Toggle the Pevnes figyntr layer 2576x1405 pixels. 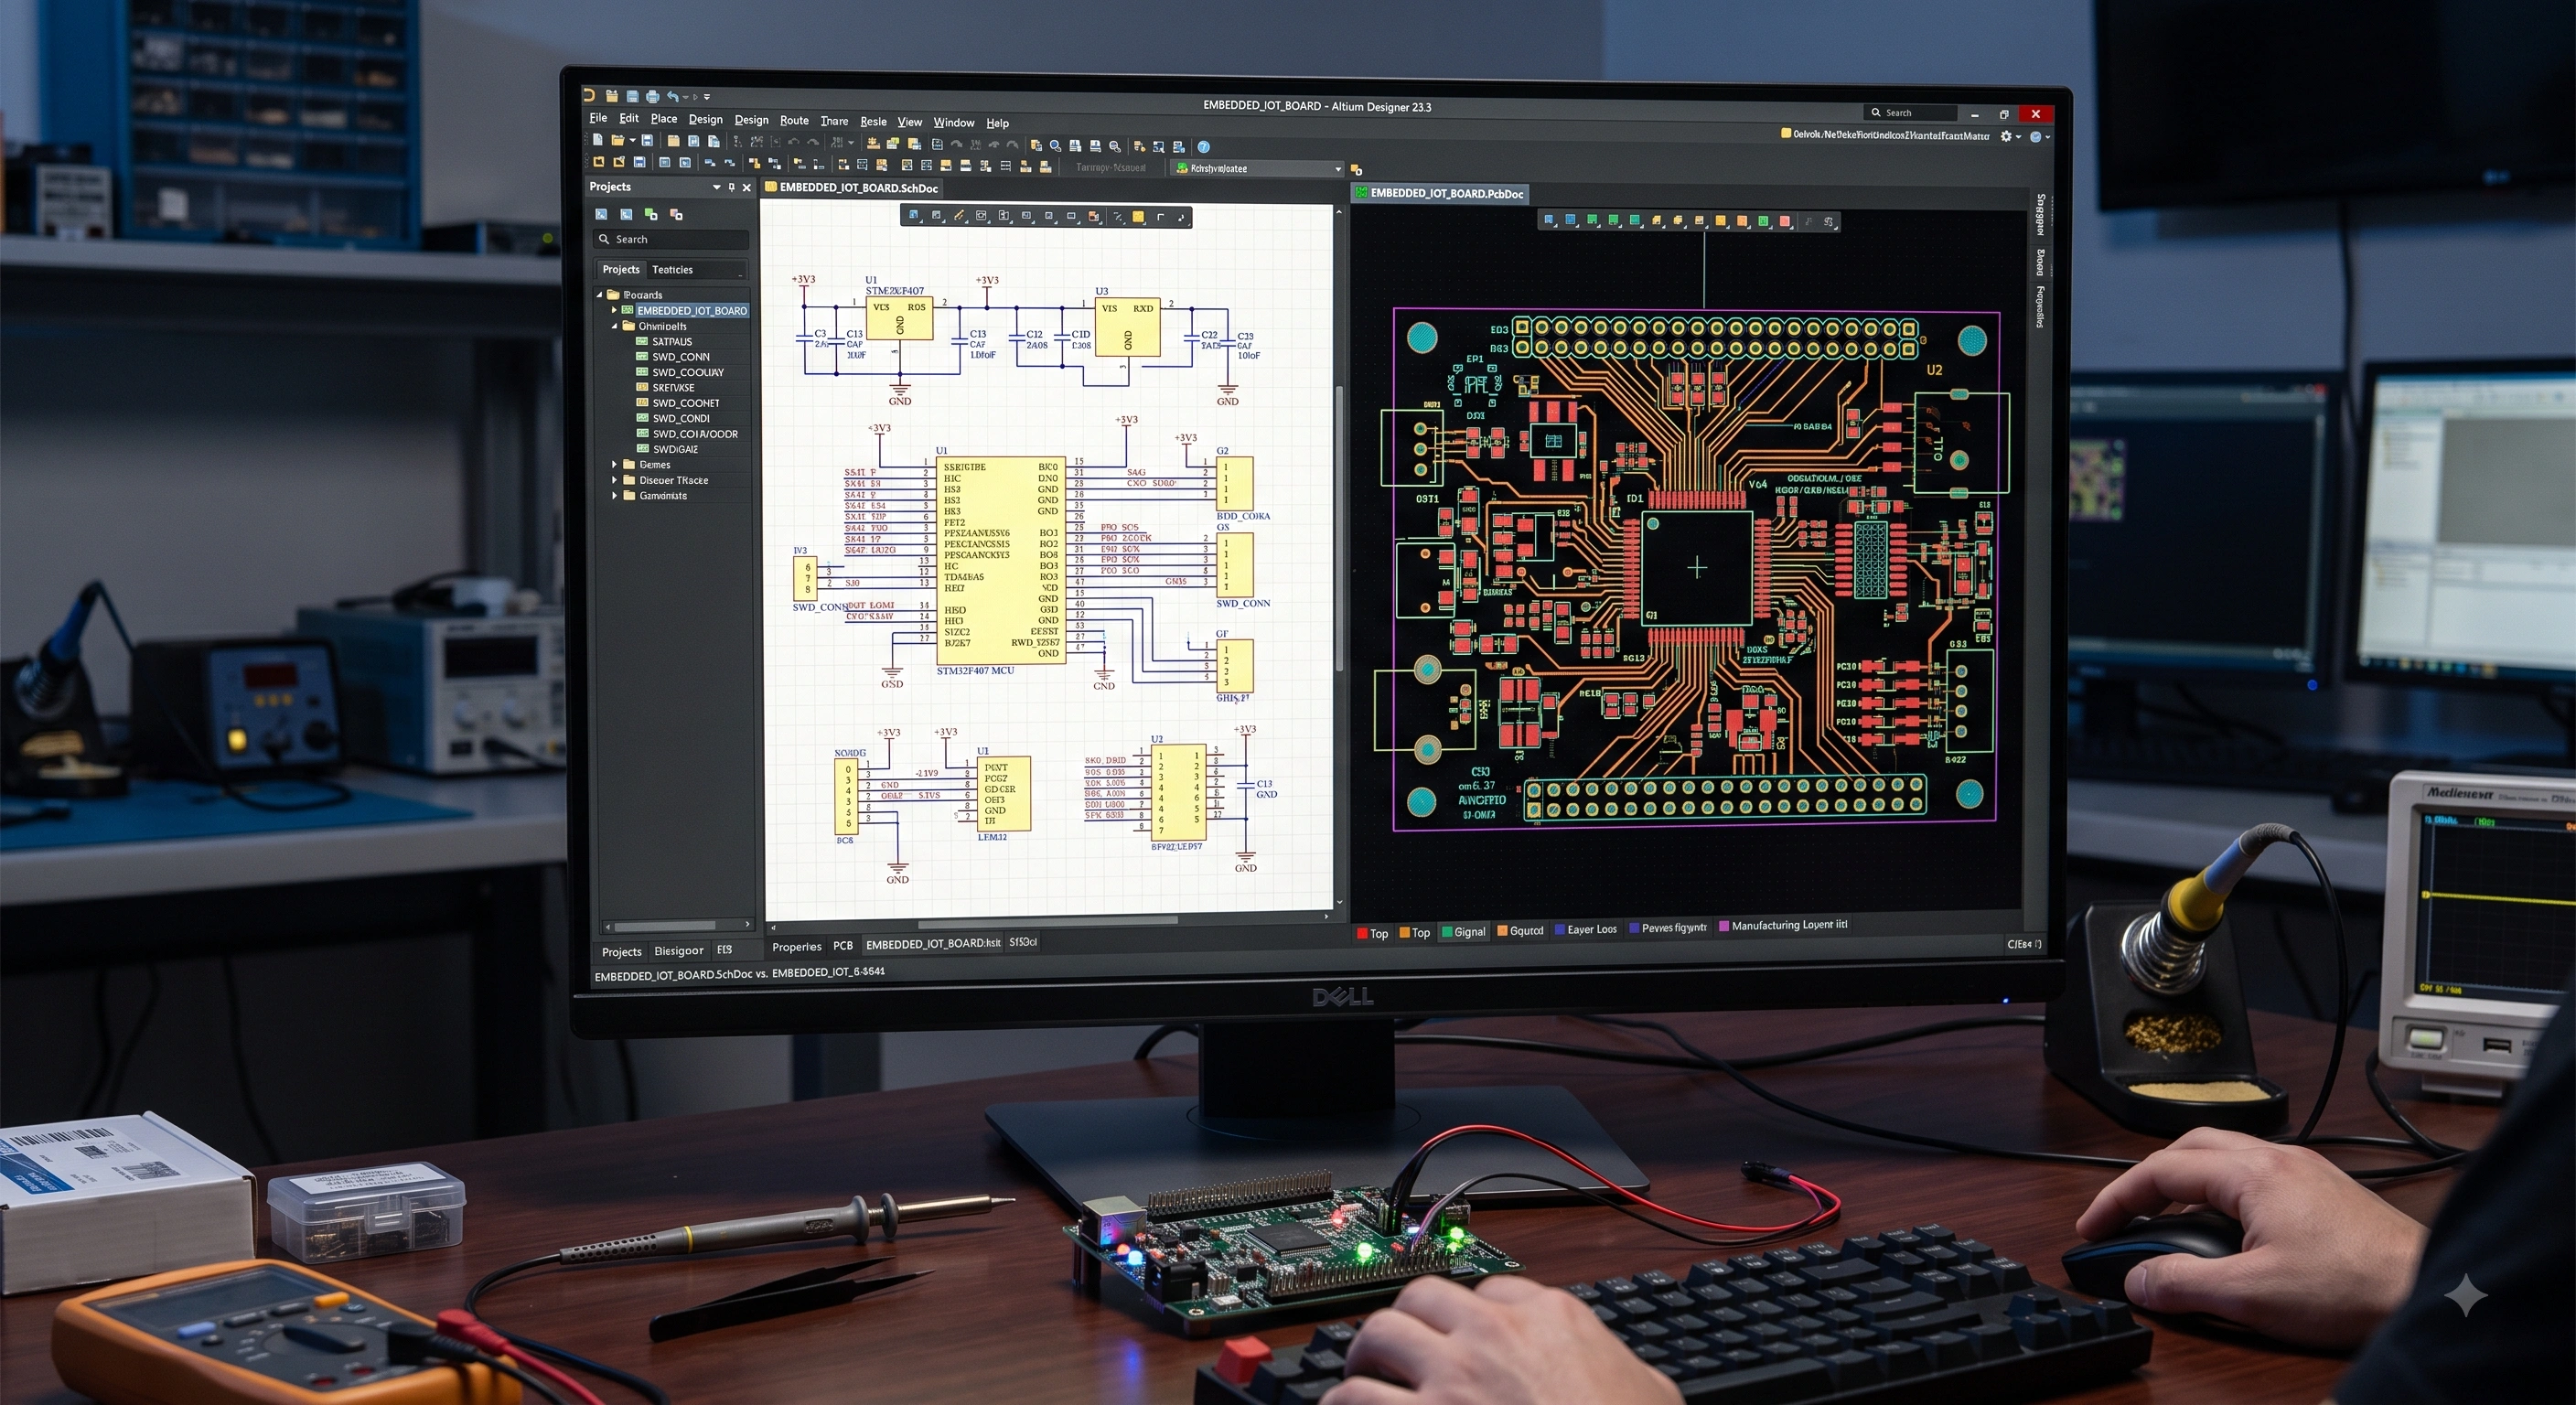pos(1668,928)
